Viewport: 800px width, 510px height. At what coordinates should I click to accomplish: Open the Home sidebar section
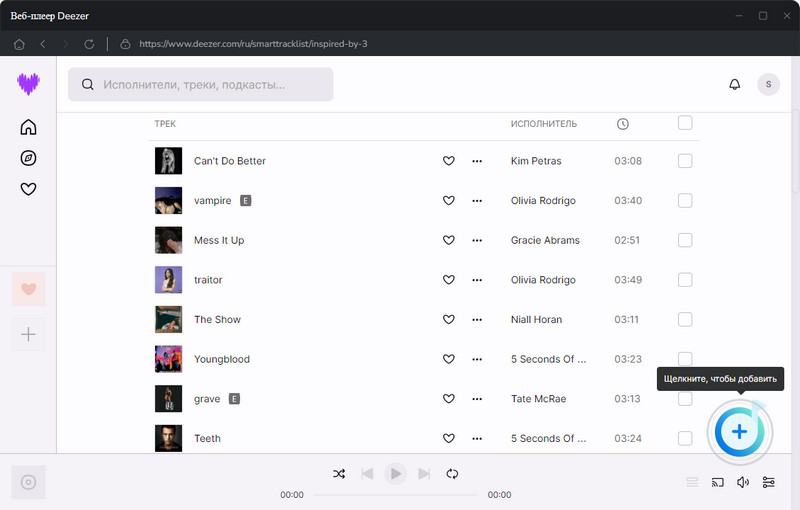pos(28,127)
